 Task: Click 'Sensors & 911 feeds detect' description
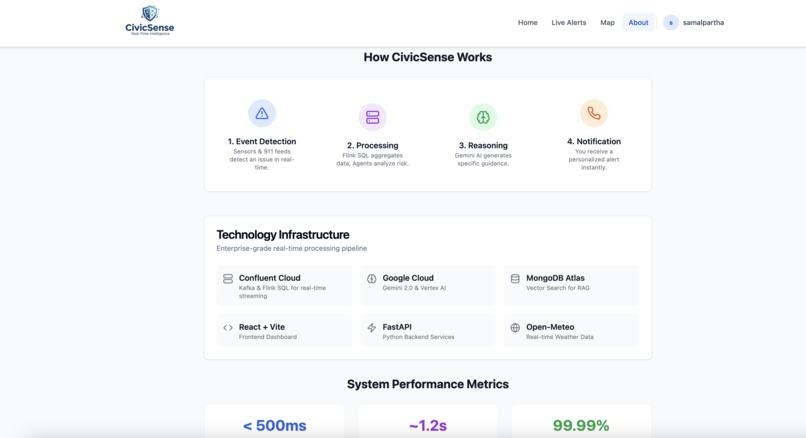coord(262,159)
